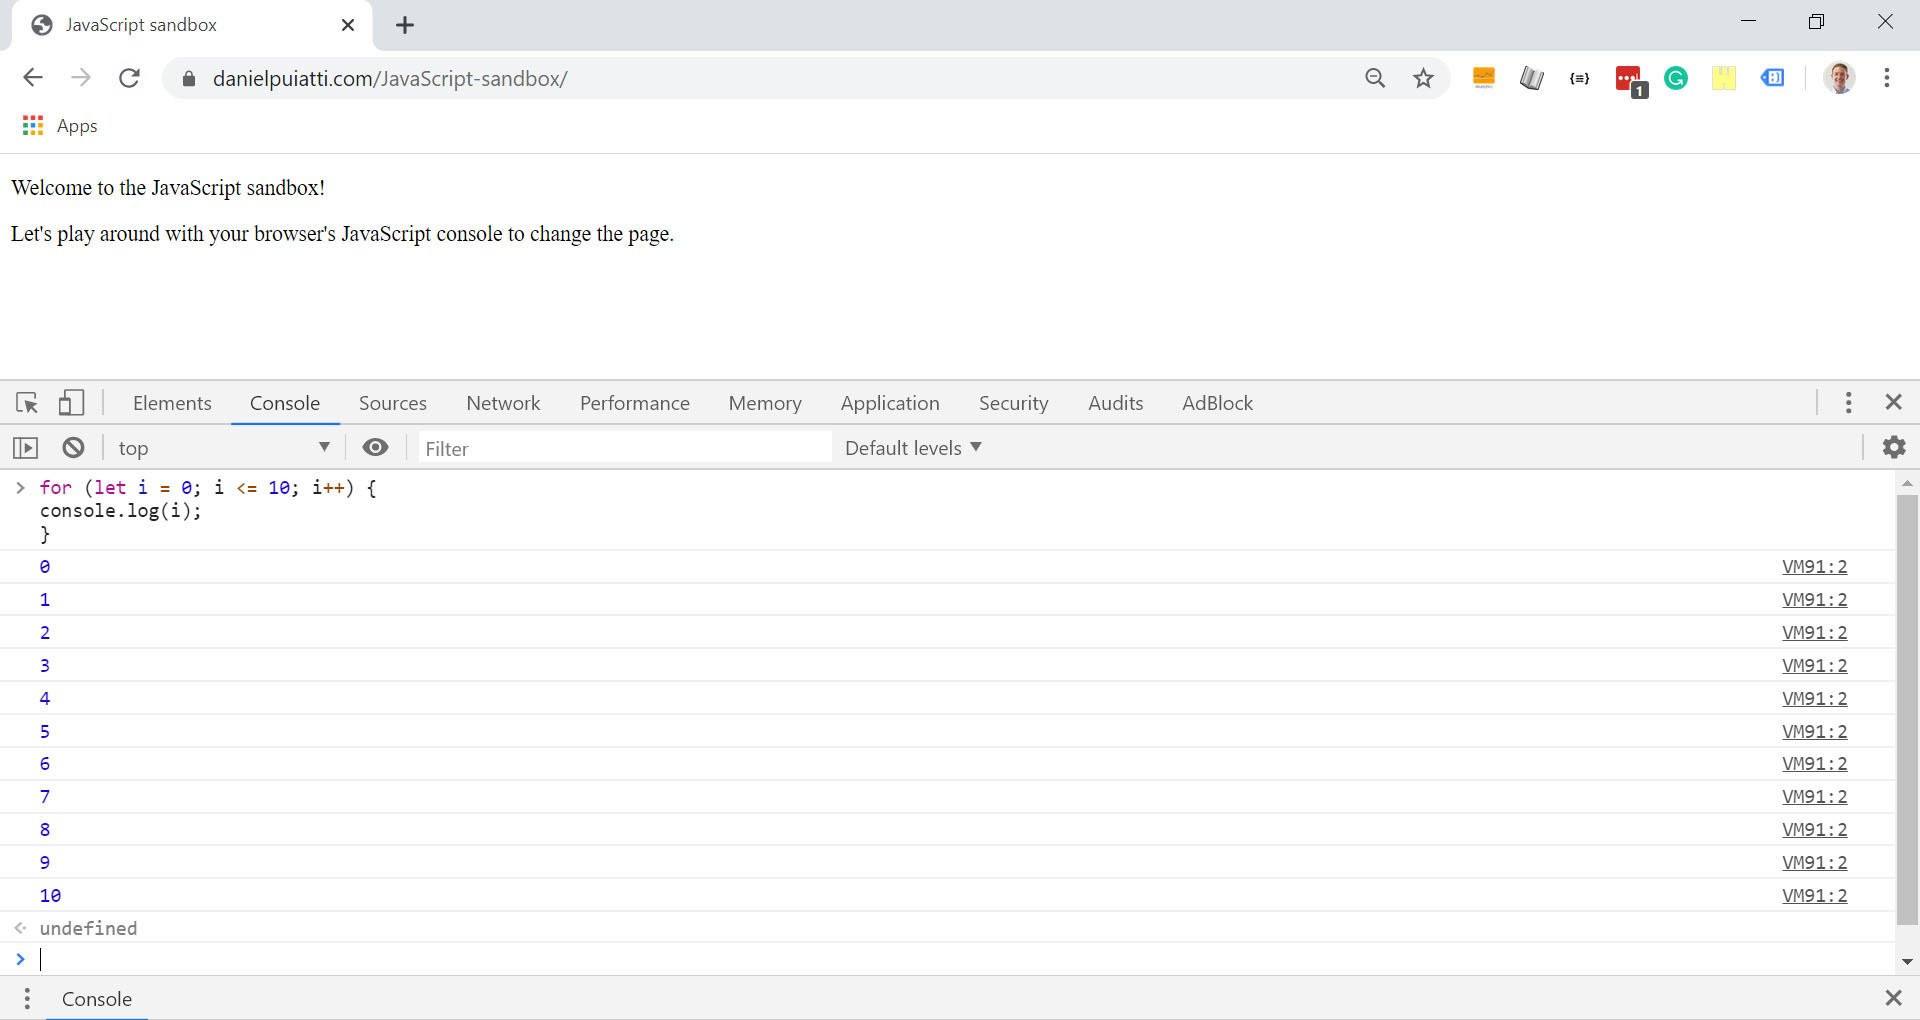Open the drawer three-dot menu

[27, 998]
